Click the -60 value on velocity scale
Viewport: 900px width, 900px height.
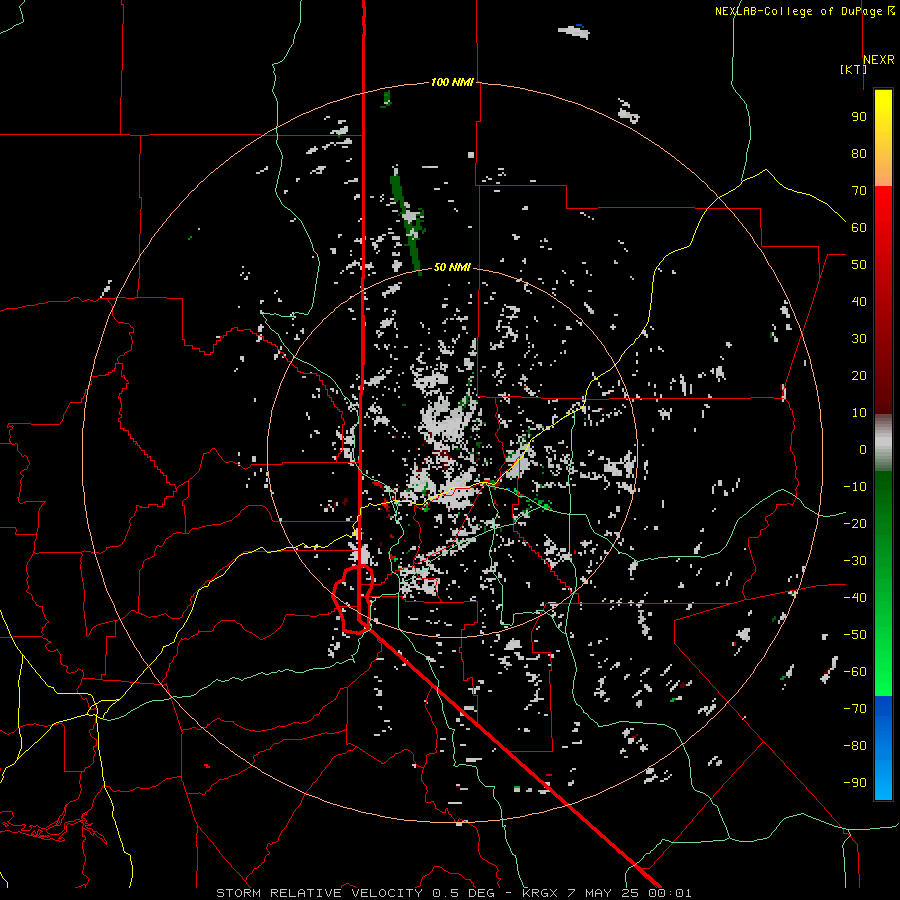coord(855,672)
